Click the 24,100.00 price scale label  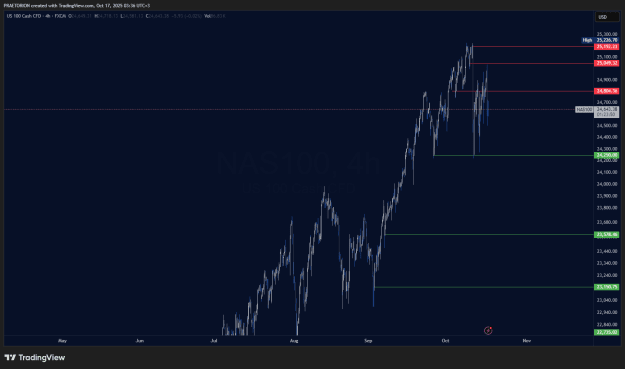click(607, 172)
